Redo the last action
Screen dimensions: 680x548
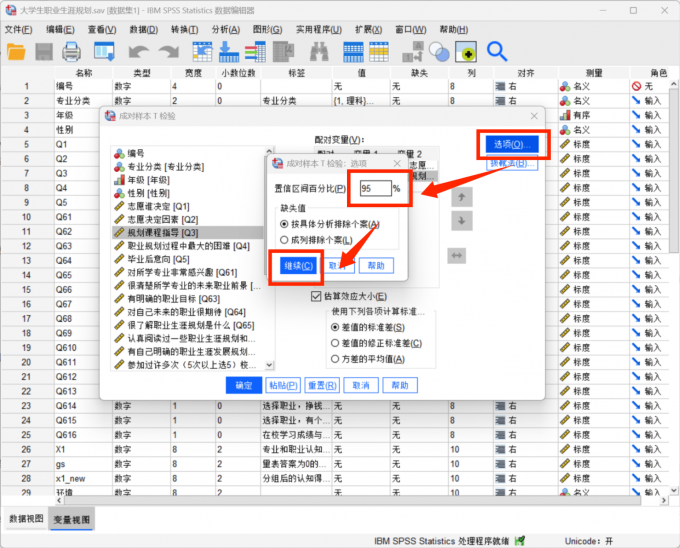169,52
